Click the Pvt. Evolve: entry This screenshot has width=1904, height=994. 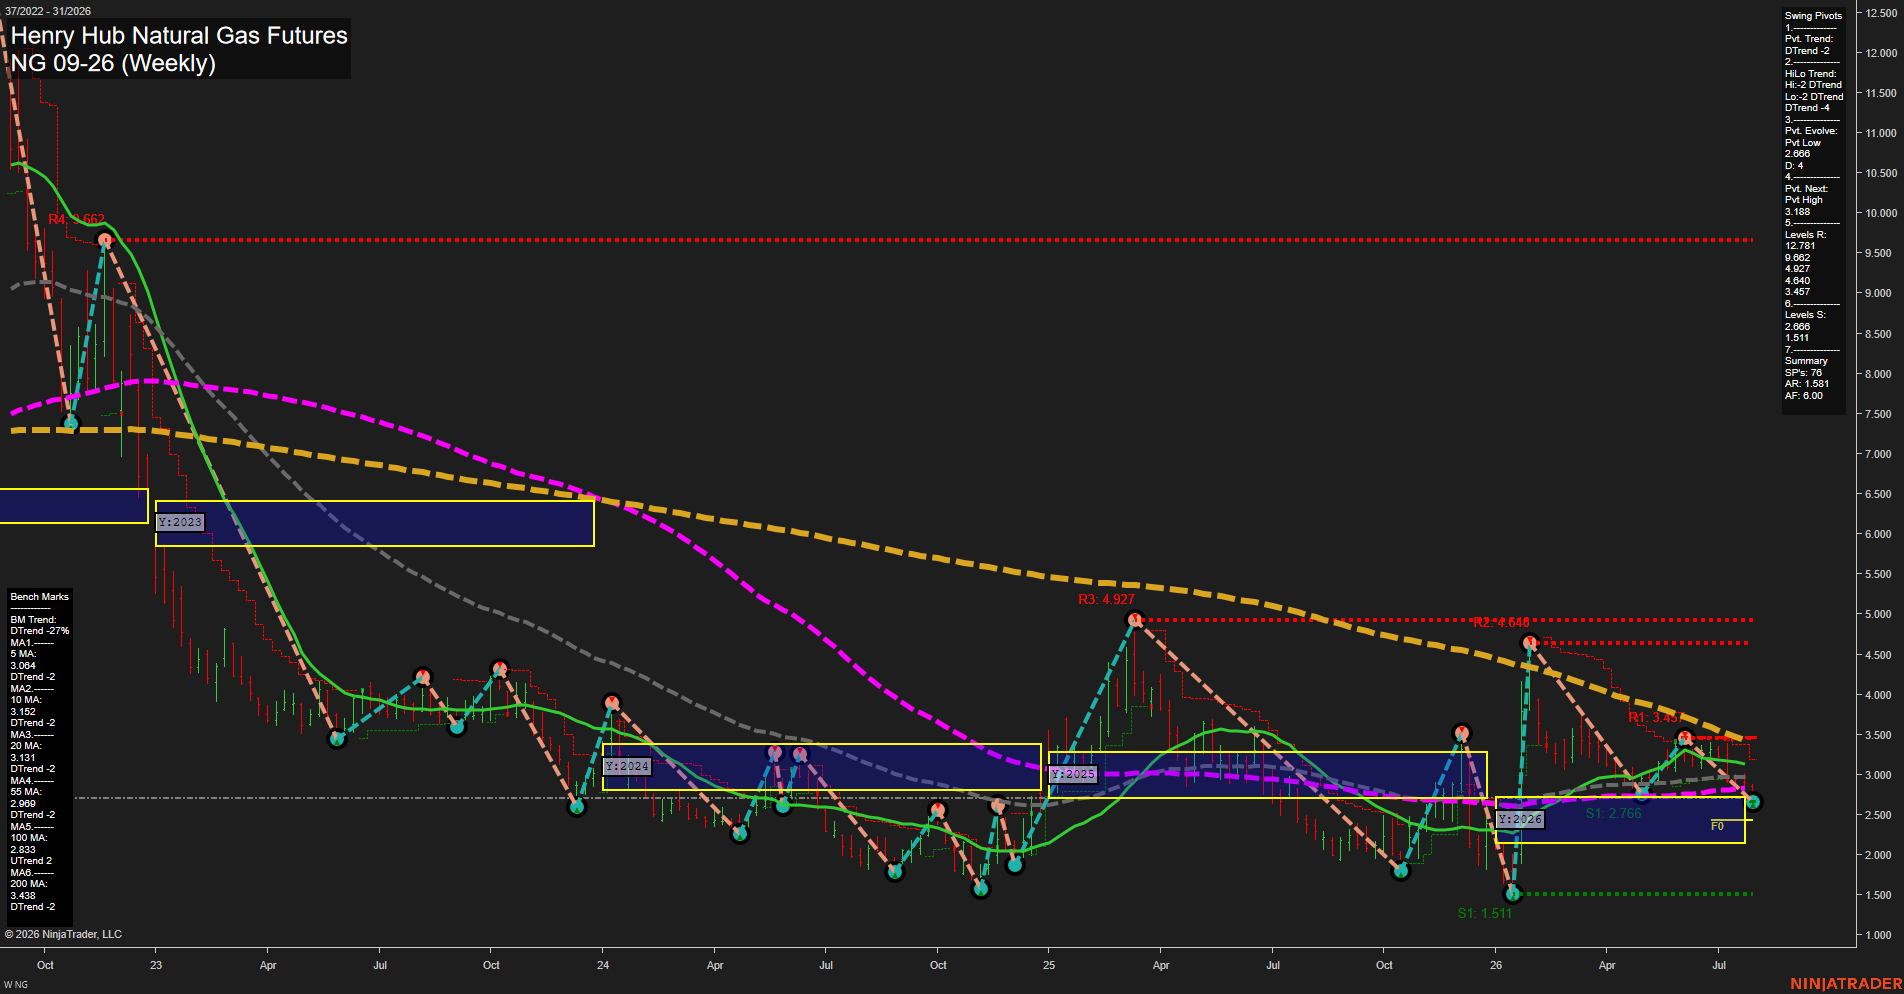click(1811, 131)
